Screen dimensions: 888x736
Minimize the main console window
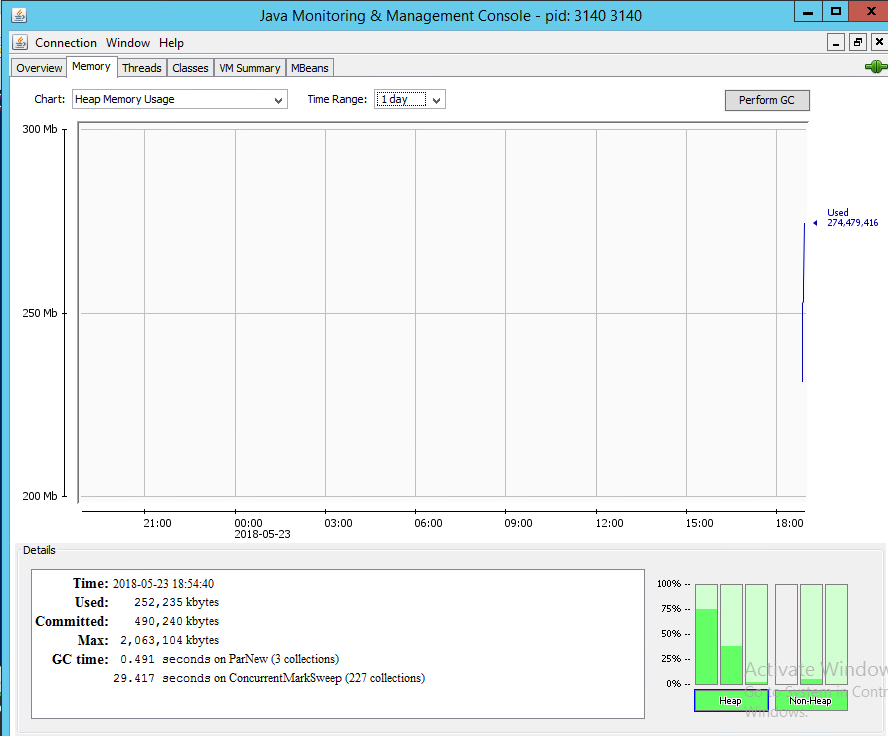coord(808,11)
